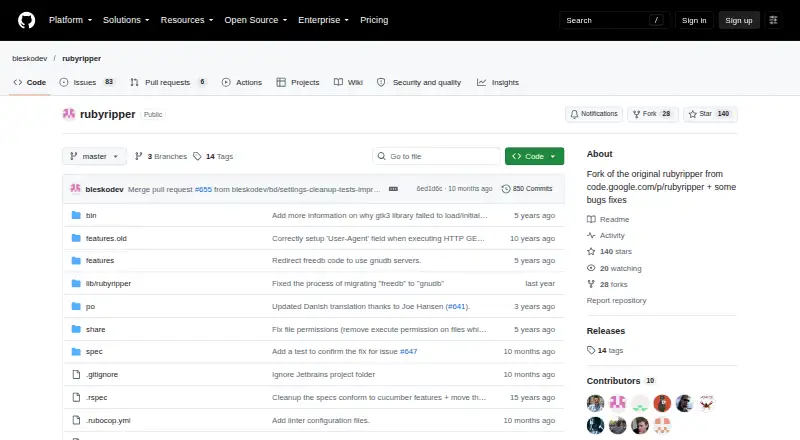Open the bleskodev owner link
This screenshot has height=440, width=800.
point(30,58)
